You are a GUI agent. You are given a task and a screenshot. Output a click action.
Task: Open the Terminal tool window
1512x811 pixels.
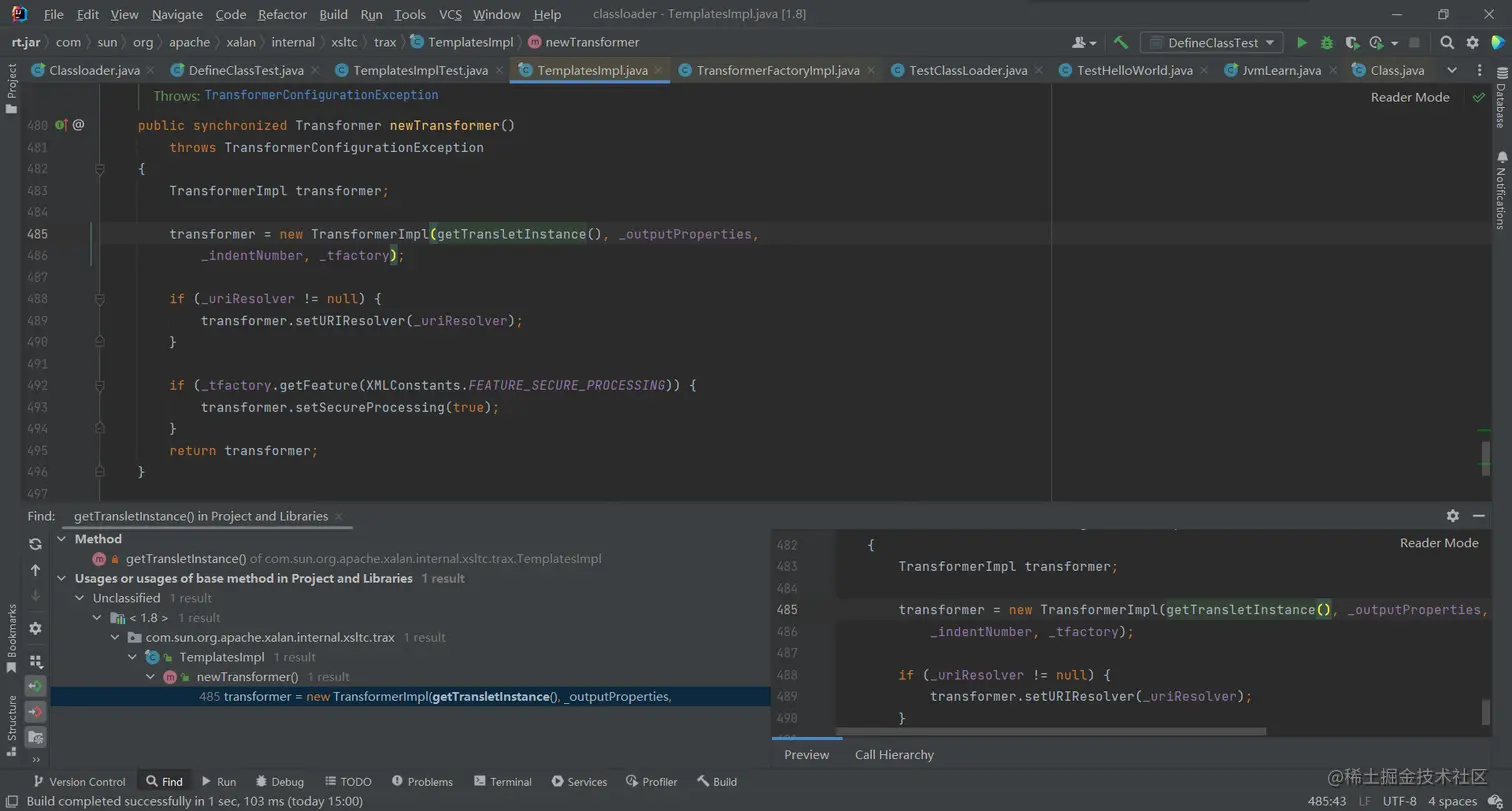[503, 782]
